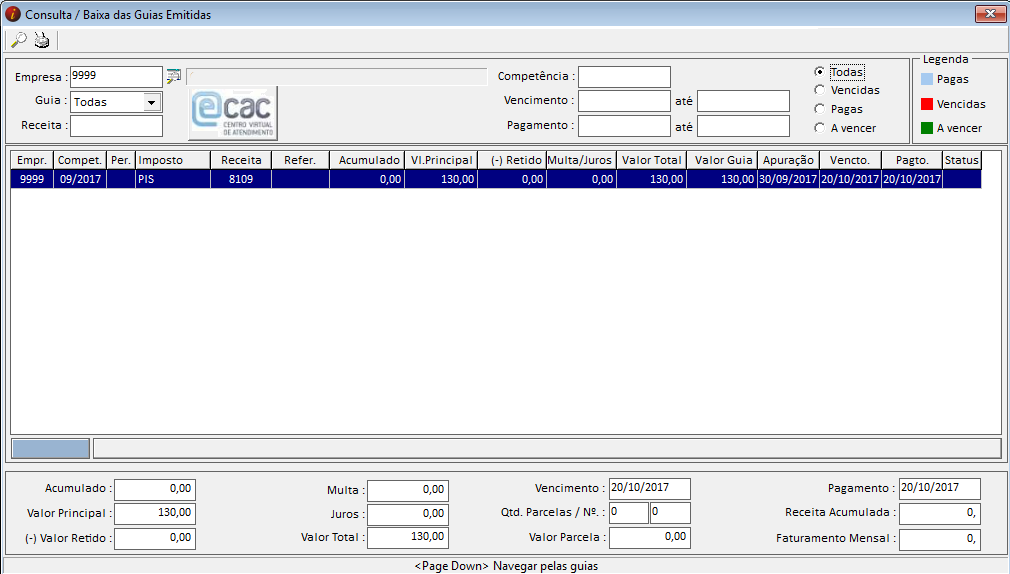Click the Multa value field

click(408, 490)
